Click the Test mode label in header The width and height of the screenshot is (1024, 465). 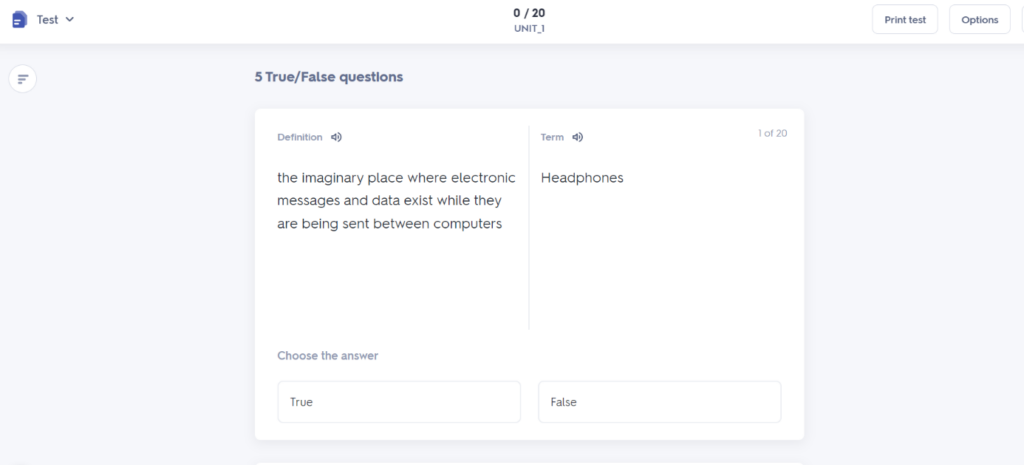[48, 20]
